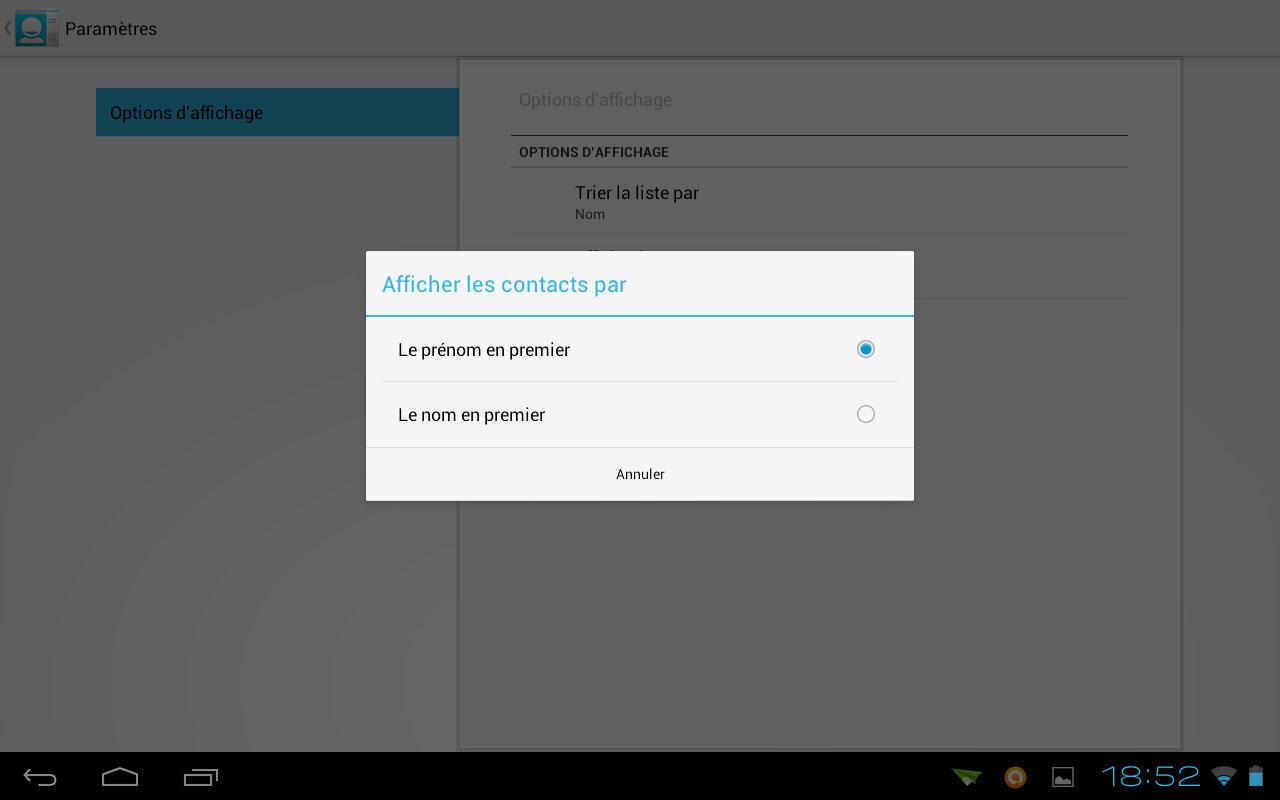Tap the "Options d'affichage" heading in right panel

point(595,100)
